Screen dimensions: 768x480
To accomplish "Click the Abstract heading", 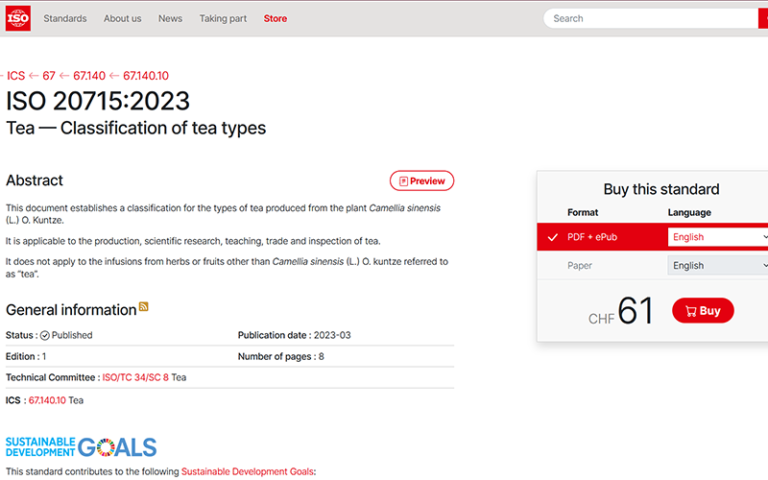I will [34, 181].
